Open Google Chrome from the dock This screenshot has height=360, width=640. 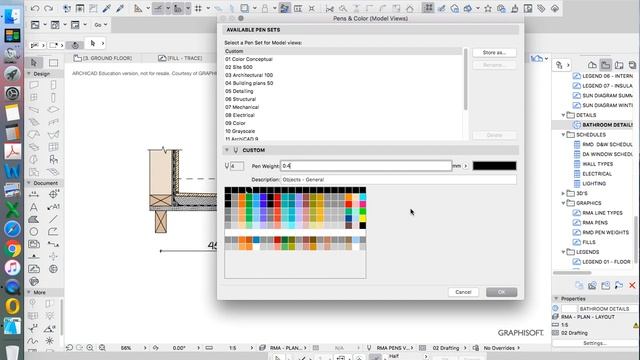coord(12,248)
